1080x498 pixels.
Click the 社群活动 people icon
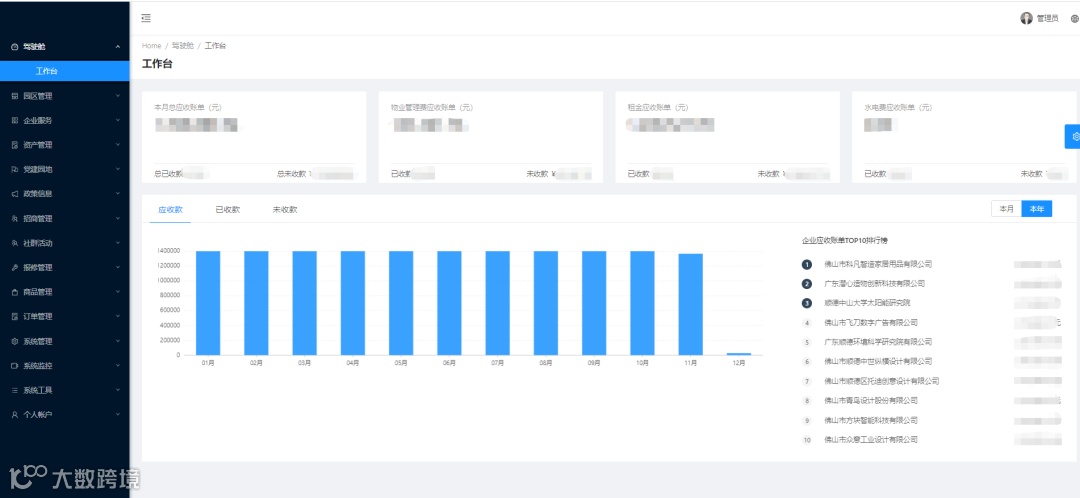(x=15, y=243)
